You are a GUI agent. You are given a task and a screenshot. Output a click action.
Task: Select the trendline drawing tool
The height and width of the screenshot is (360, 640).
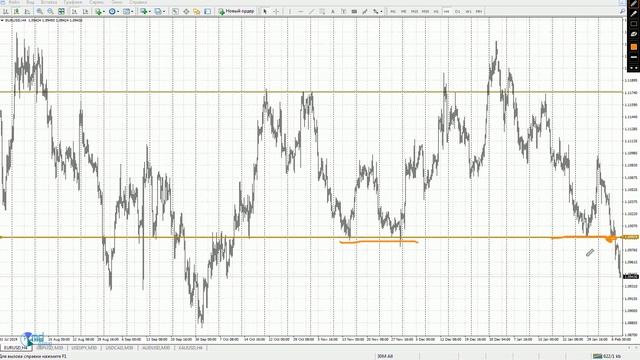click(x=311, y=11)
